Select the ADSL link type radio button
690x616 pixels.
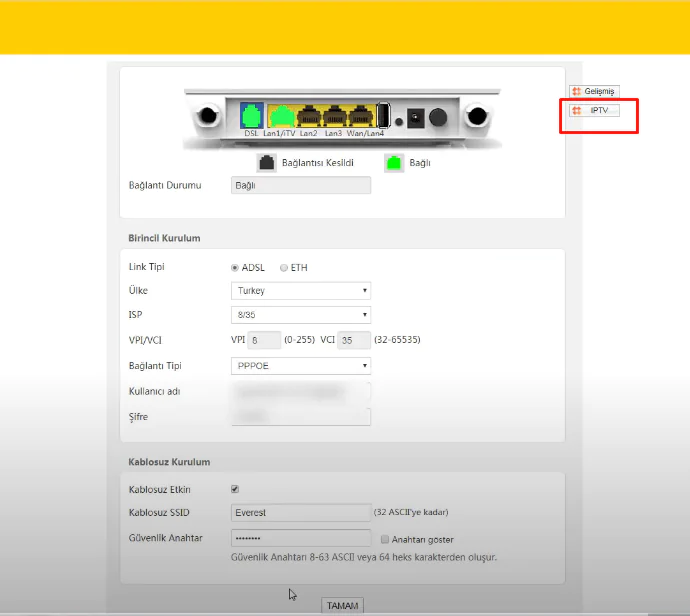[235, 267]
